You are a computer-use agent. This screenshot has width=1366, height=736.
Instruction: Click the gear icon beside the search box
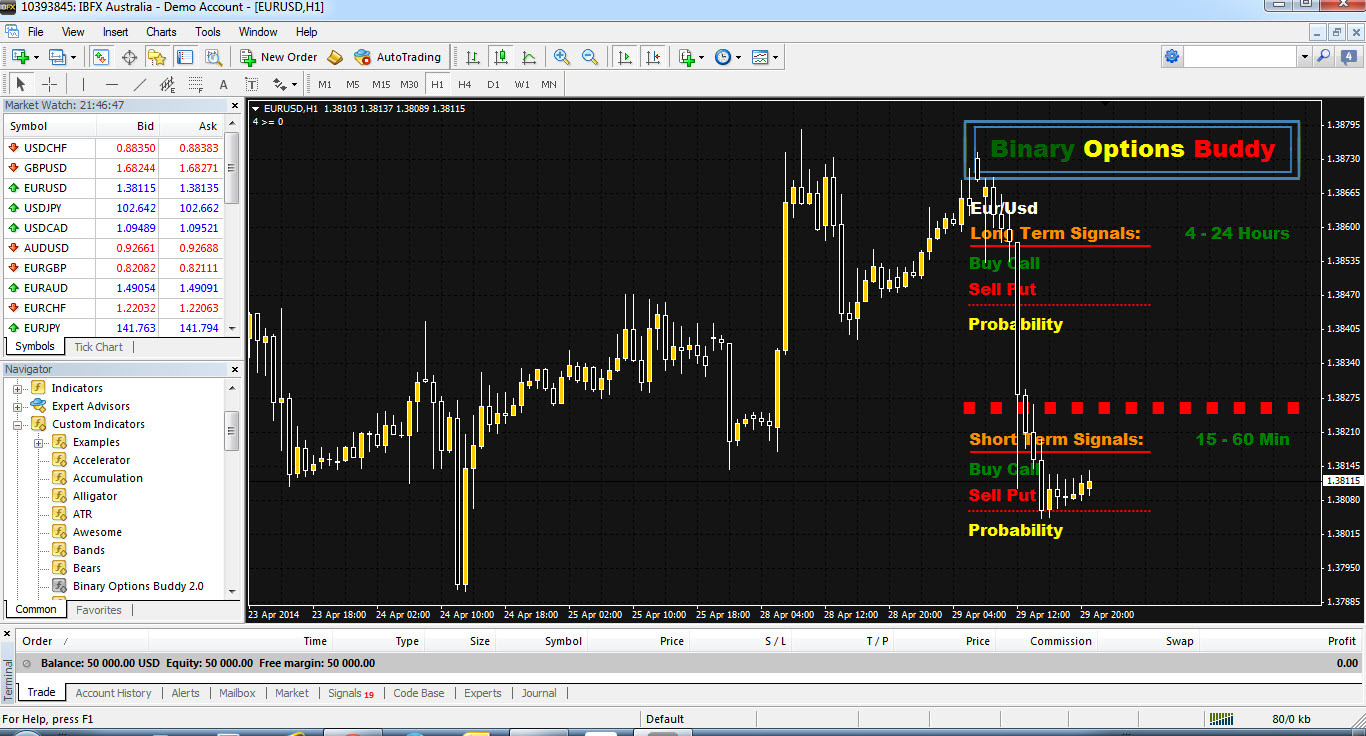(x=1172, y=57)
